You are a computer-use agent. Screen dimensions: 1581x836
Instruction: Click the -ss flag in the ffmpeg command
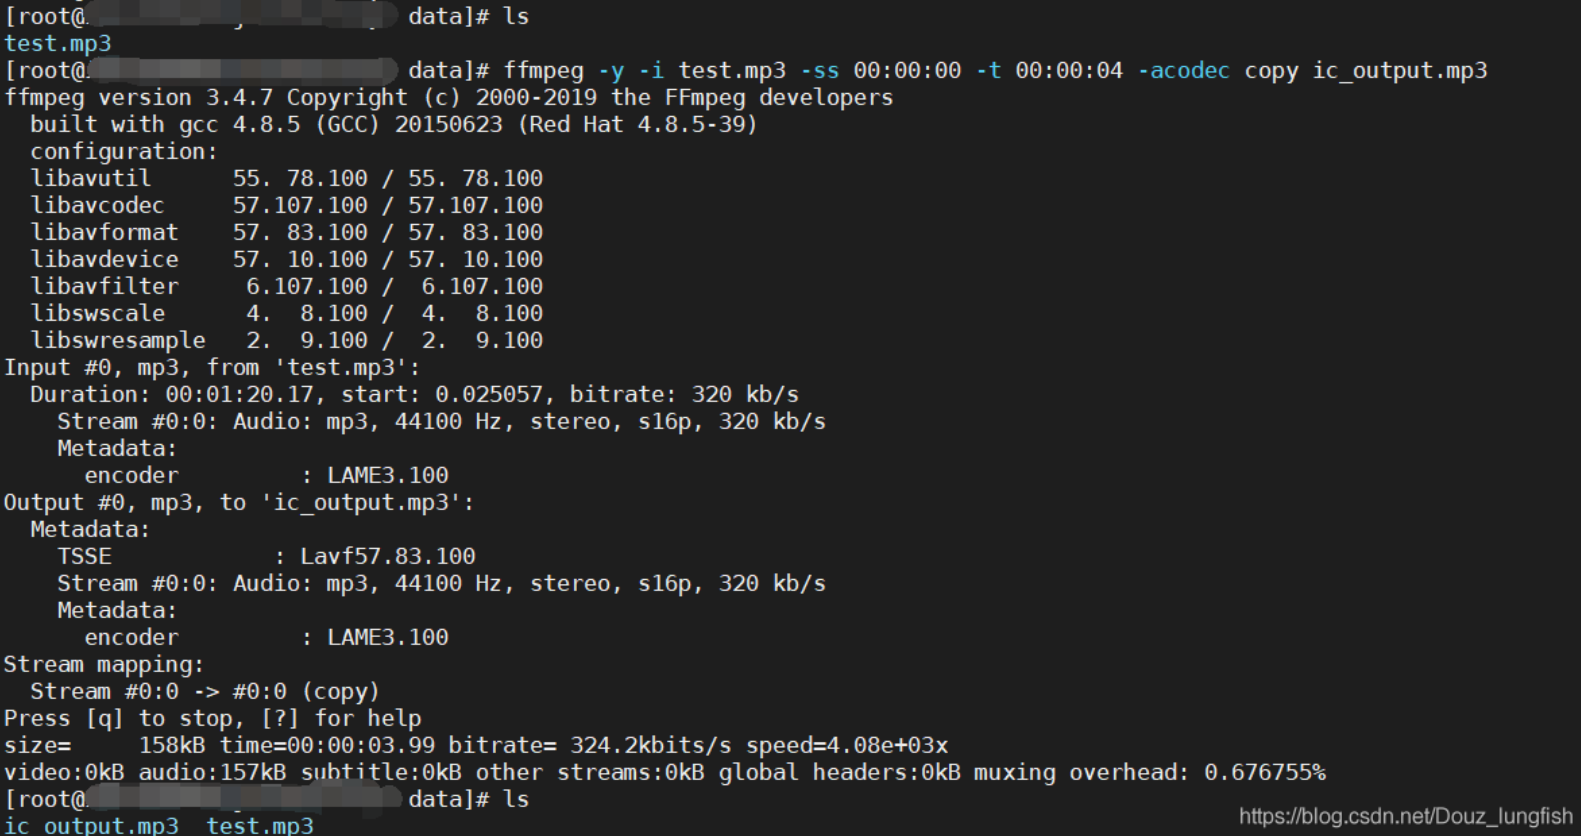click(x=819, y=71)
